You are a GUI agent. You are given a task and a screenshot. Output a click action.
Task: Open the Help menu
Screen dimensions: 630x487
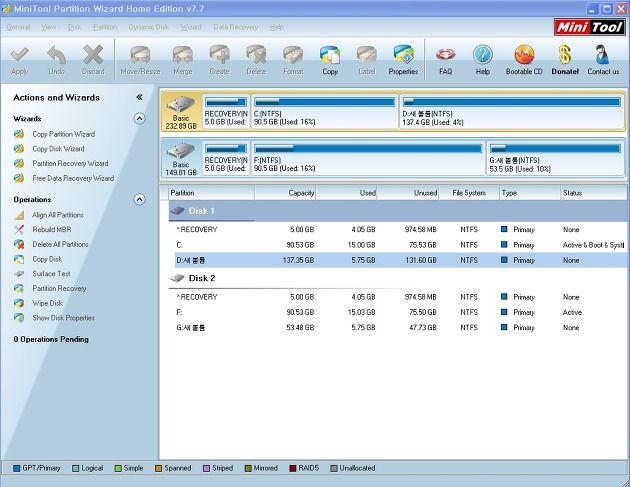pyautogui.click(x=276, y=27)
